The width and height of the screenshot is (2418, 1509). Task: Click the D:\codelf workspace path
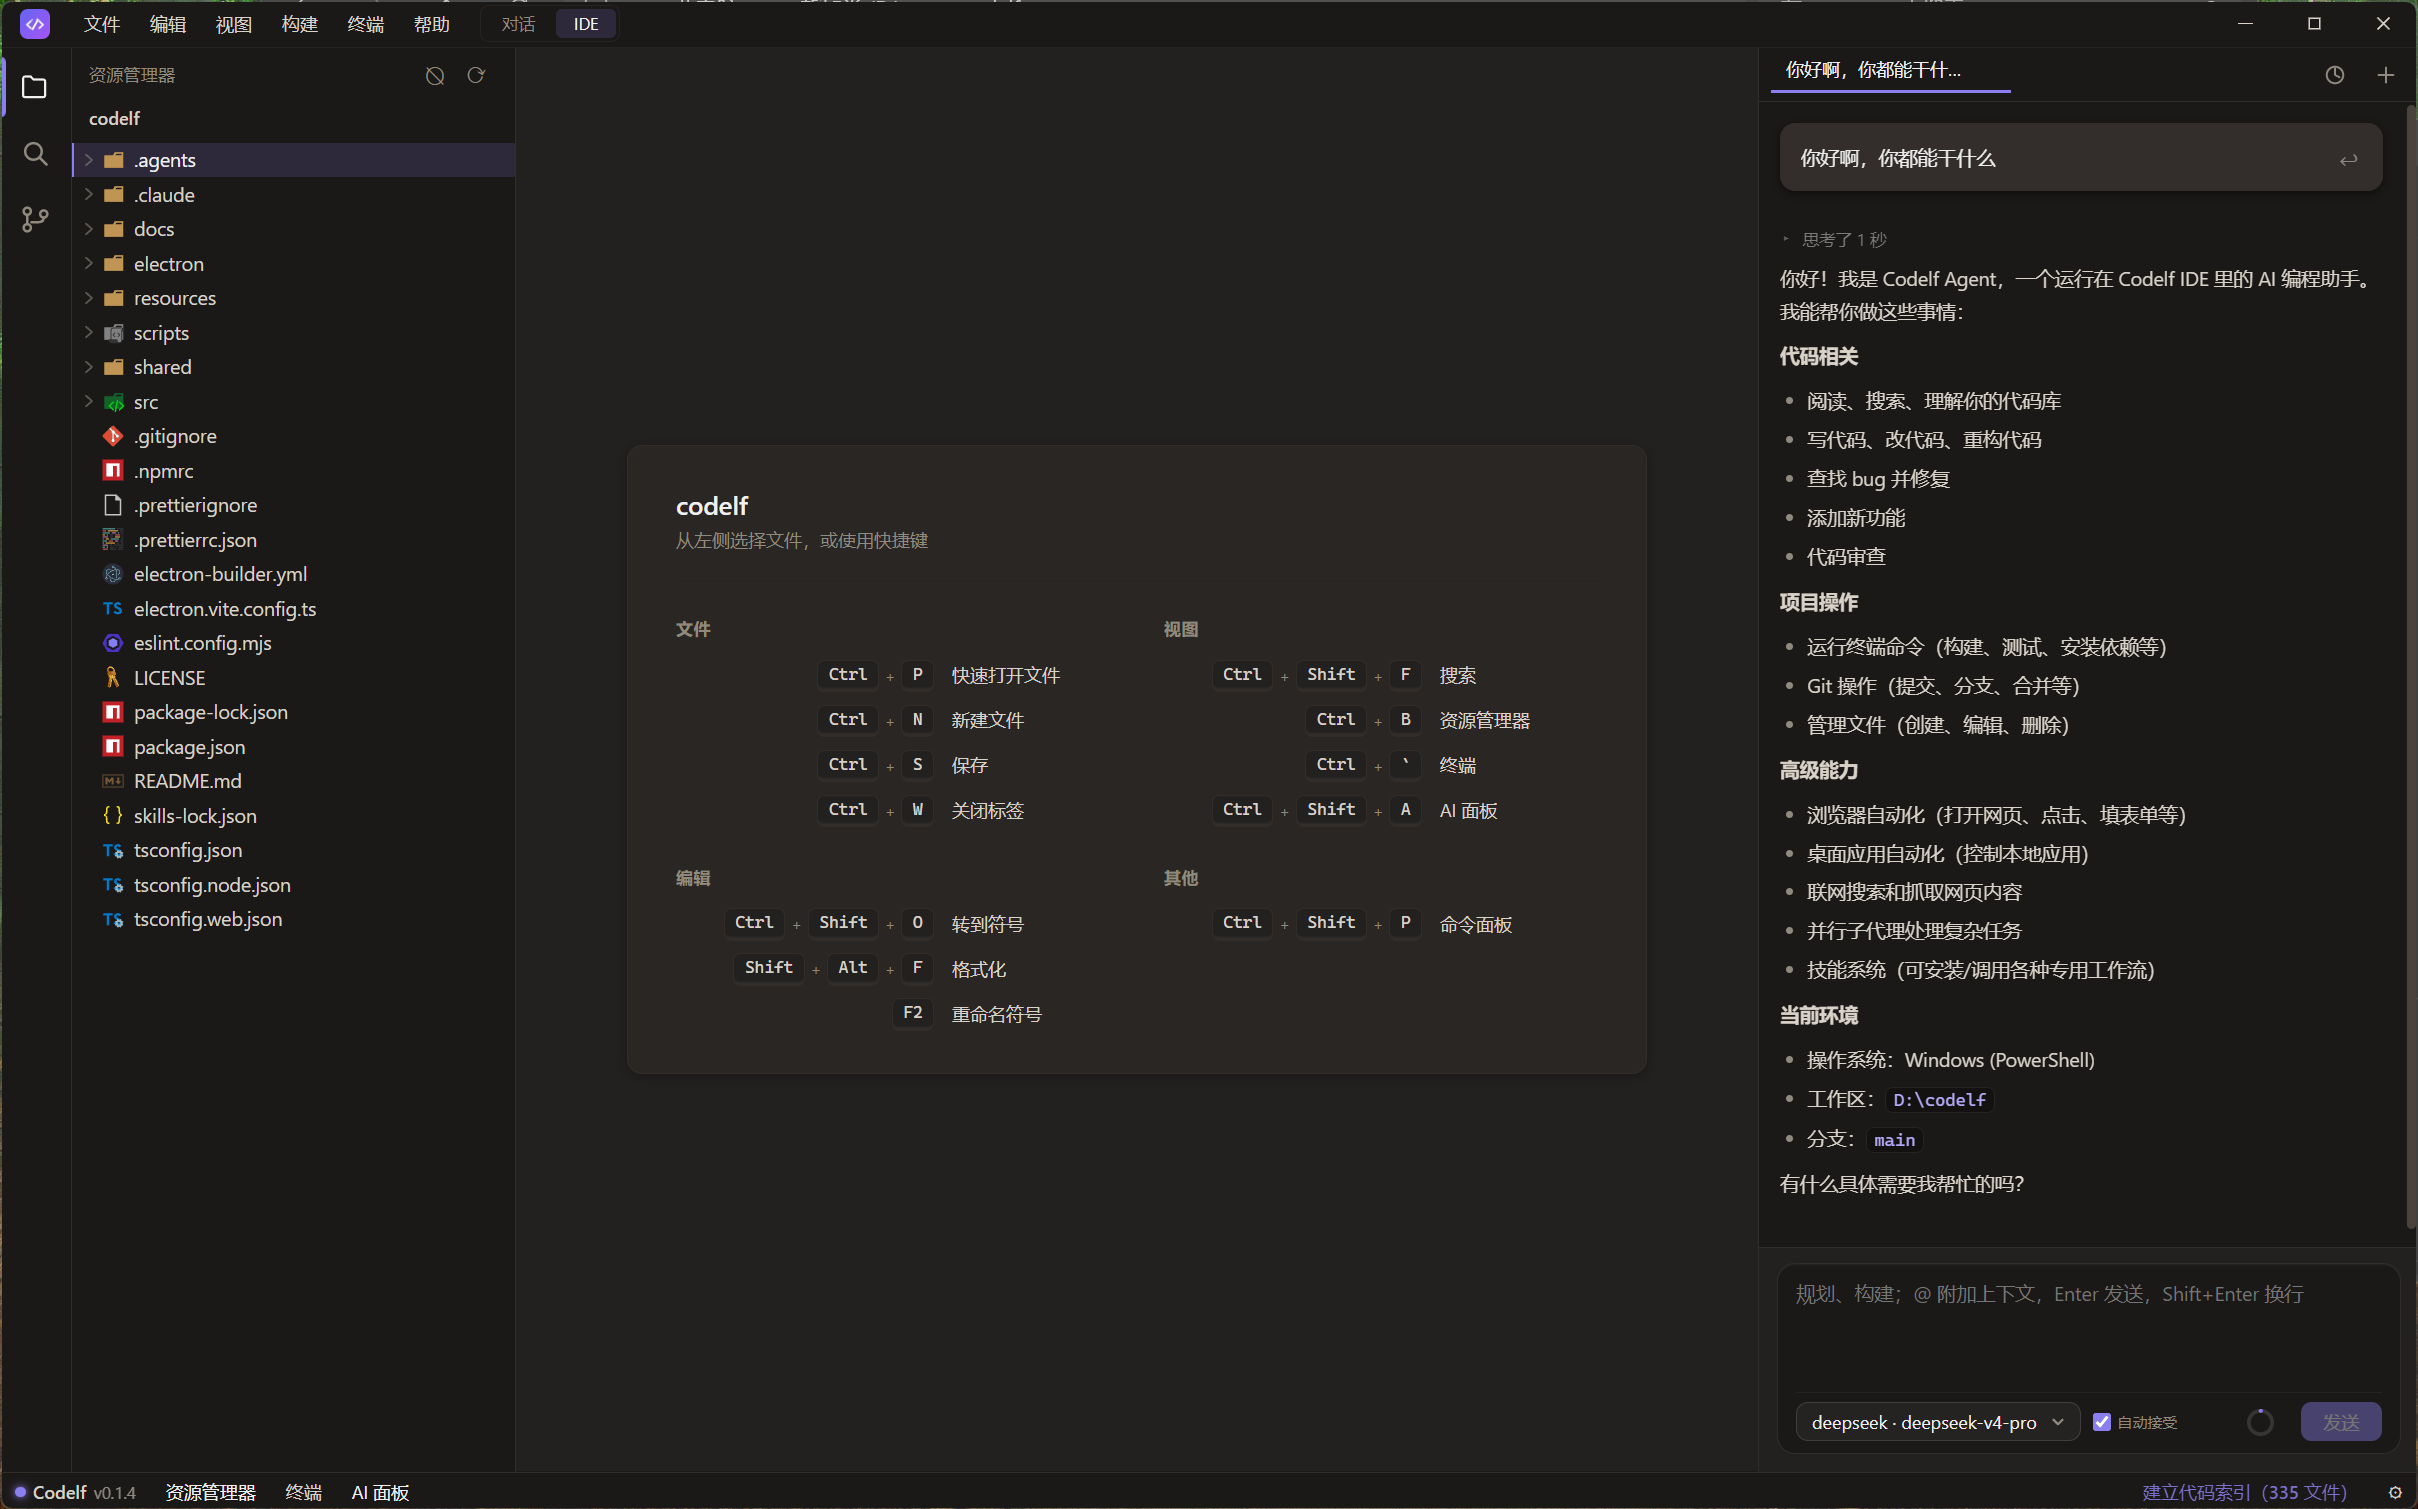click(x=1940, y=1100)
